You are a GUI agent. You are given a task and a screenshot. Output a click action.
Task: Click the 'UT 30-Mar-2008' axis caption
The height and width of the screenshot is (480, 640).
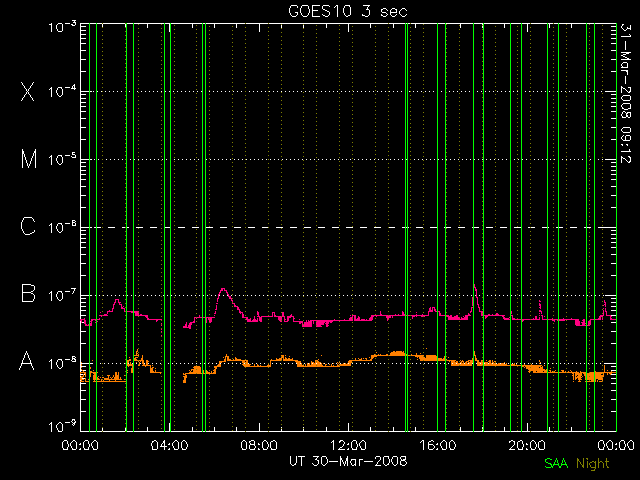(348, 461)
